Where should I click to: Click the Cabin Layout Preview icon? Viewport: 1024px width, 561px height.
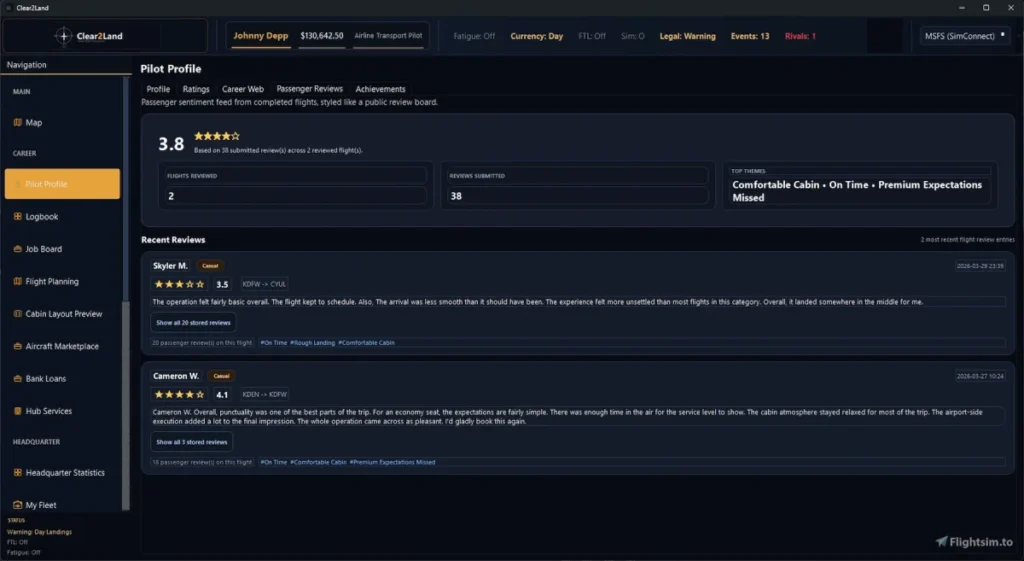(x=18, y=314)
